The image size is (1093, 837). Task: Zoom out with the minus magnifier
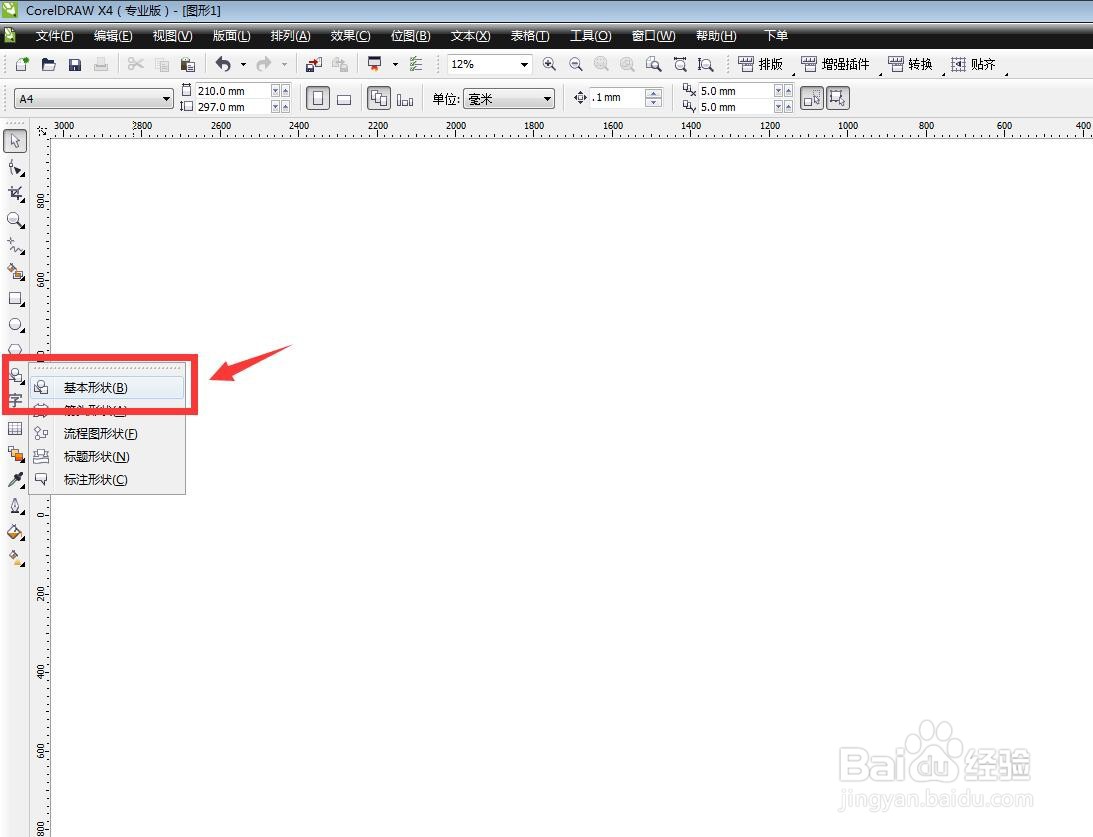575,64
